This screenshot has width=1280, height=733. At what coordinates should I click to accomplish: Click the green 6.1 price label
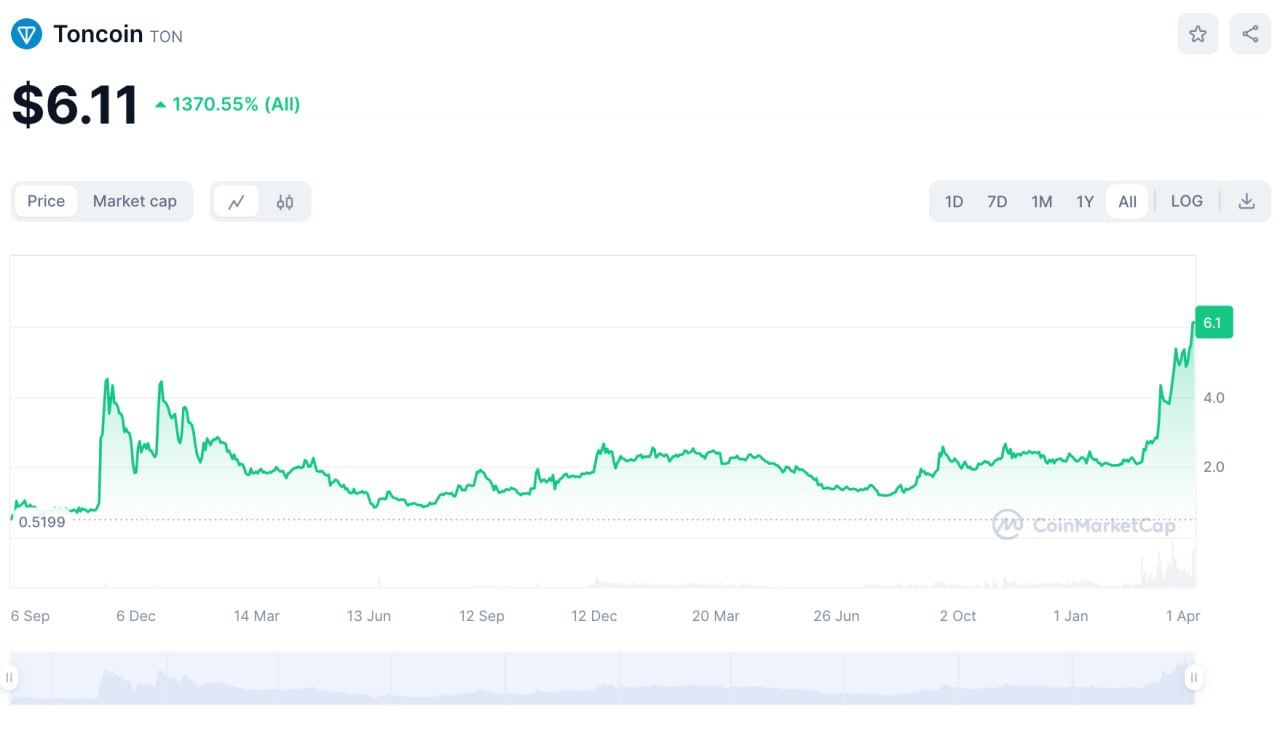(x=1213, y=323)
